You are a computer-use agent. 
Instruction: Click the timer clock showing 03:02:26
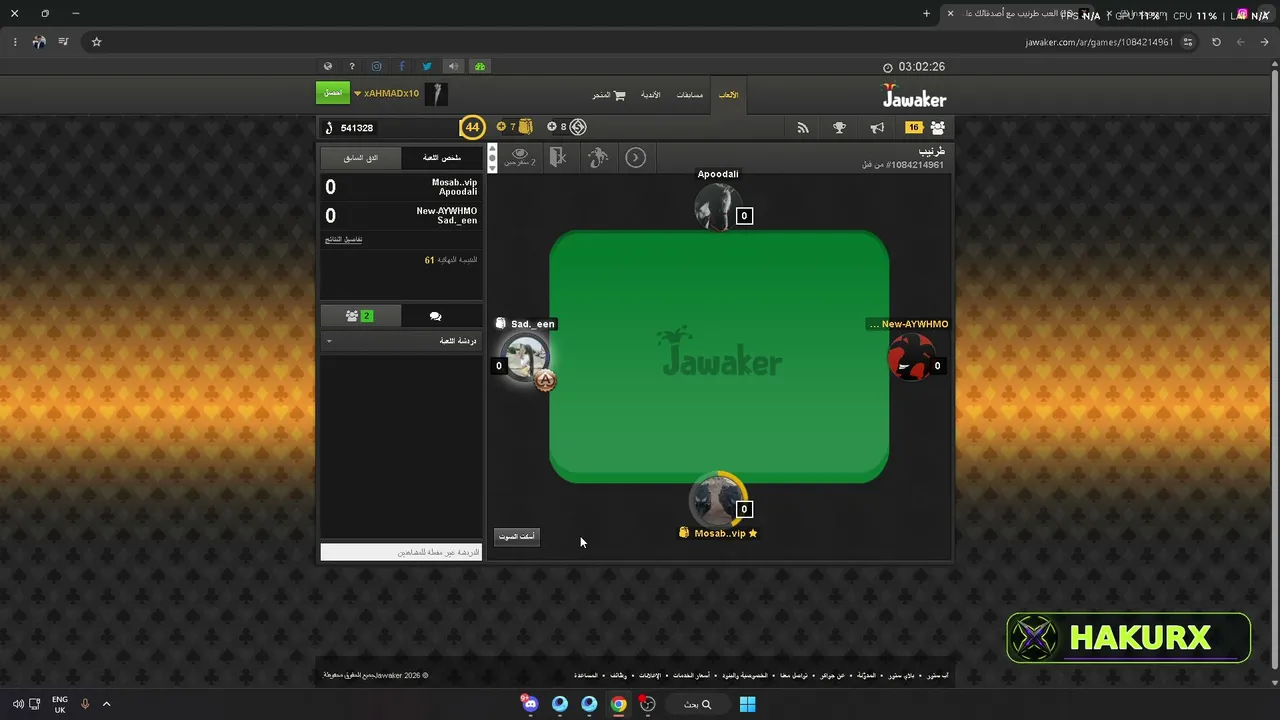point(914,67)
